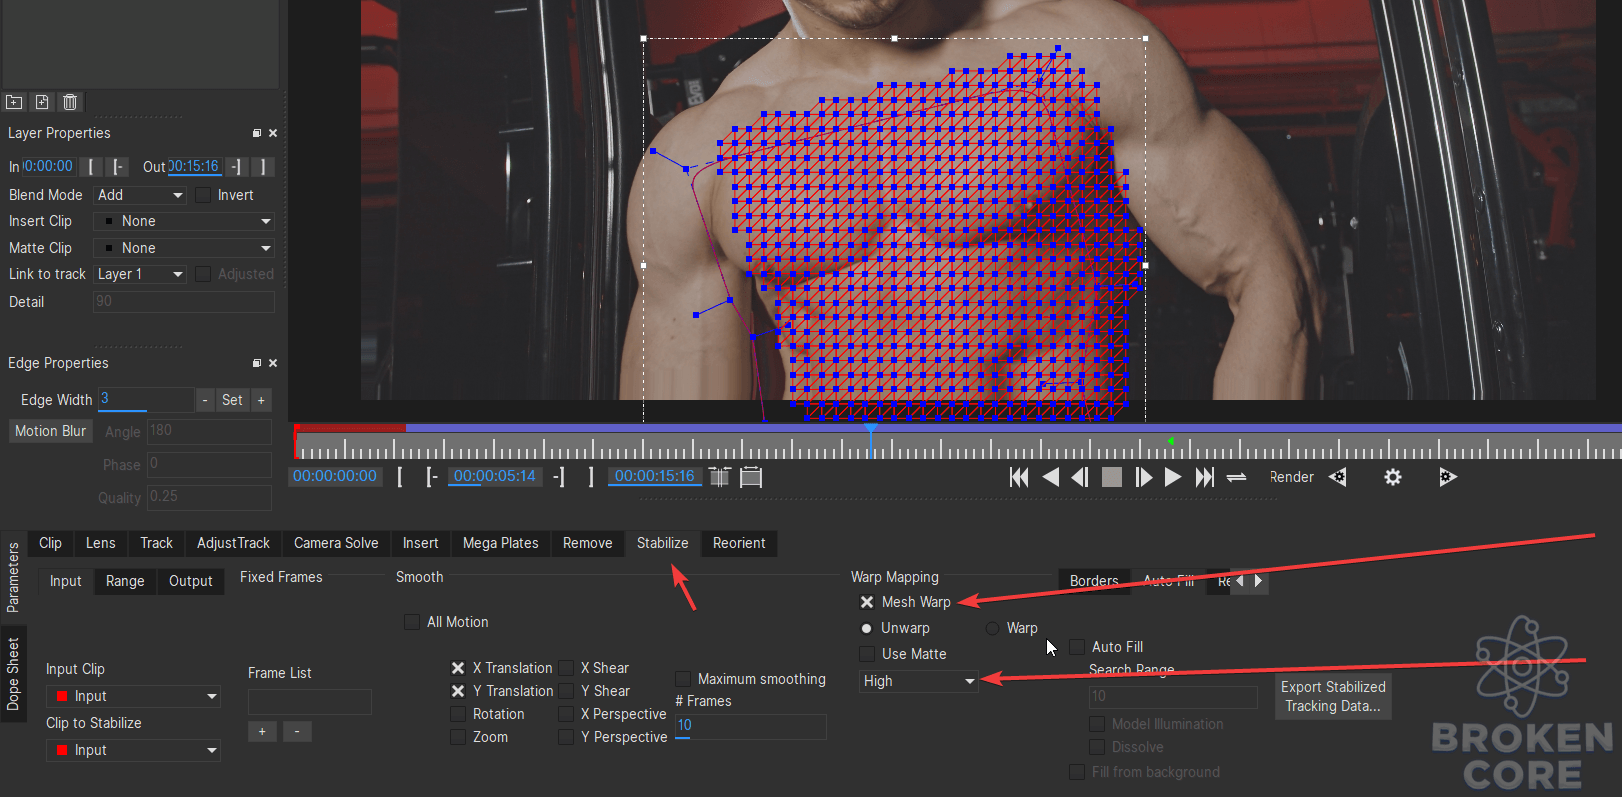Switch to the Mega Plates tab
The width and height of the screenshot is (1622, 797).
tap(500, 543)
